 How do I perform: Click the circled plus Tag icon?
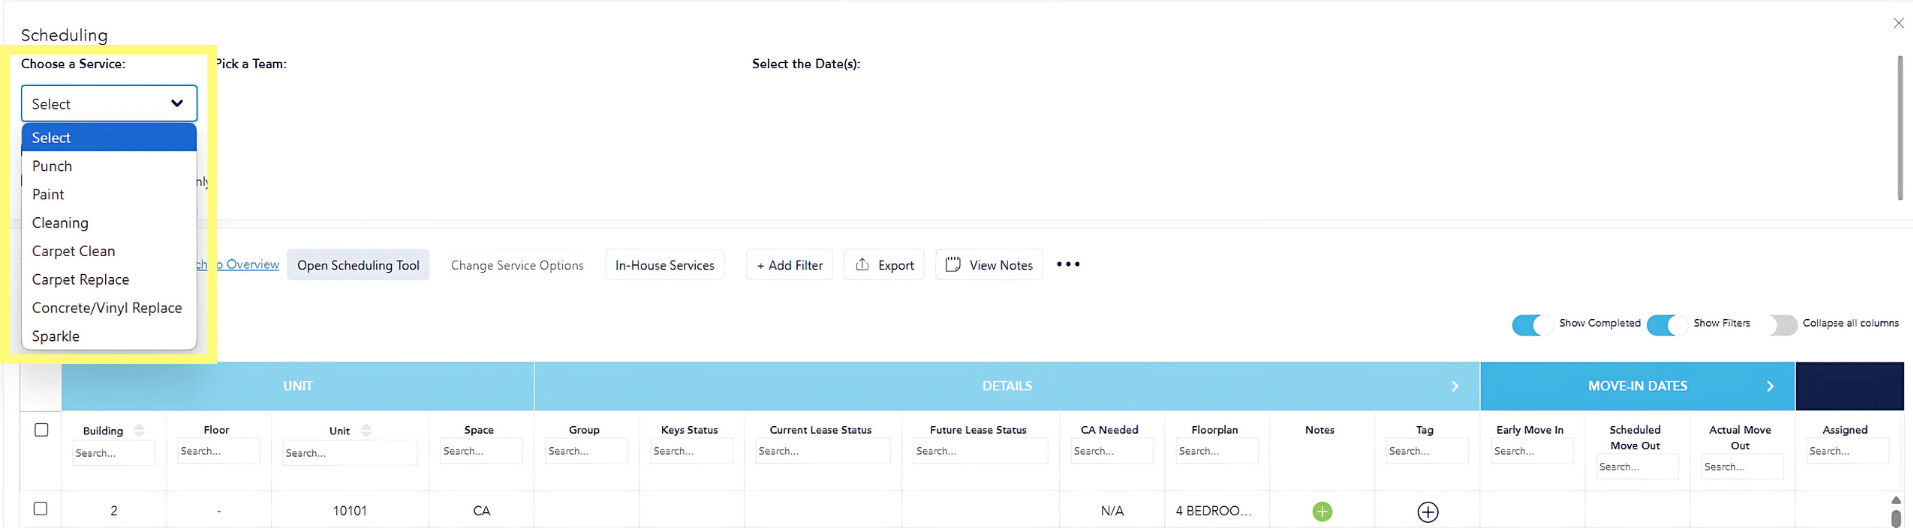(1427, 511)
